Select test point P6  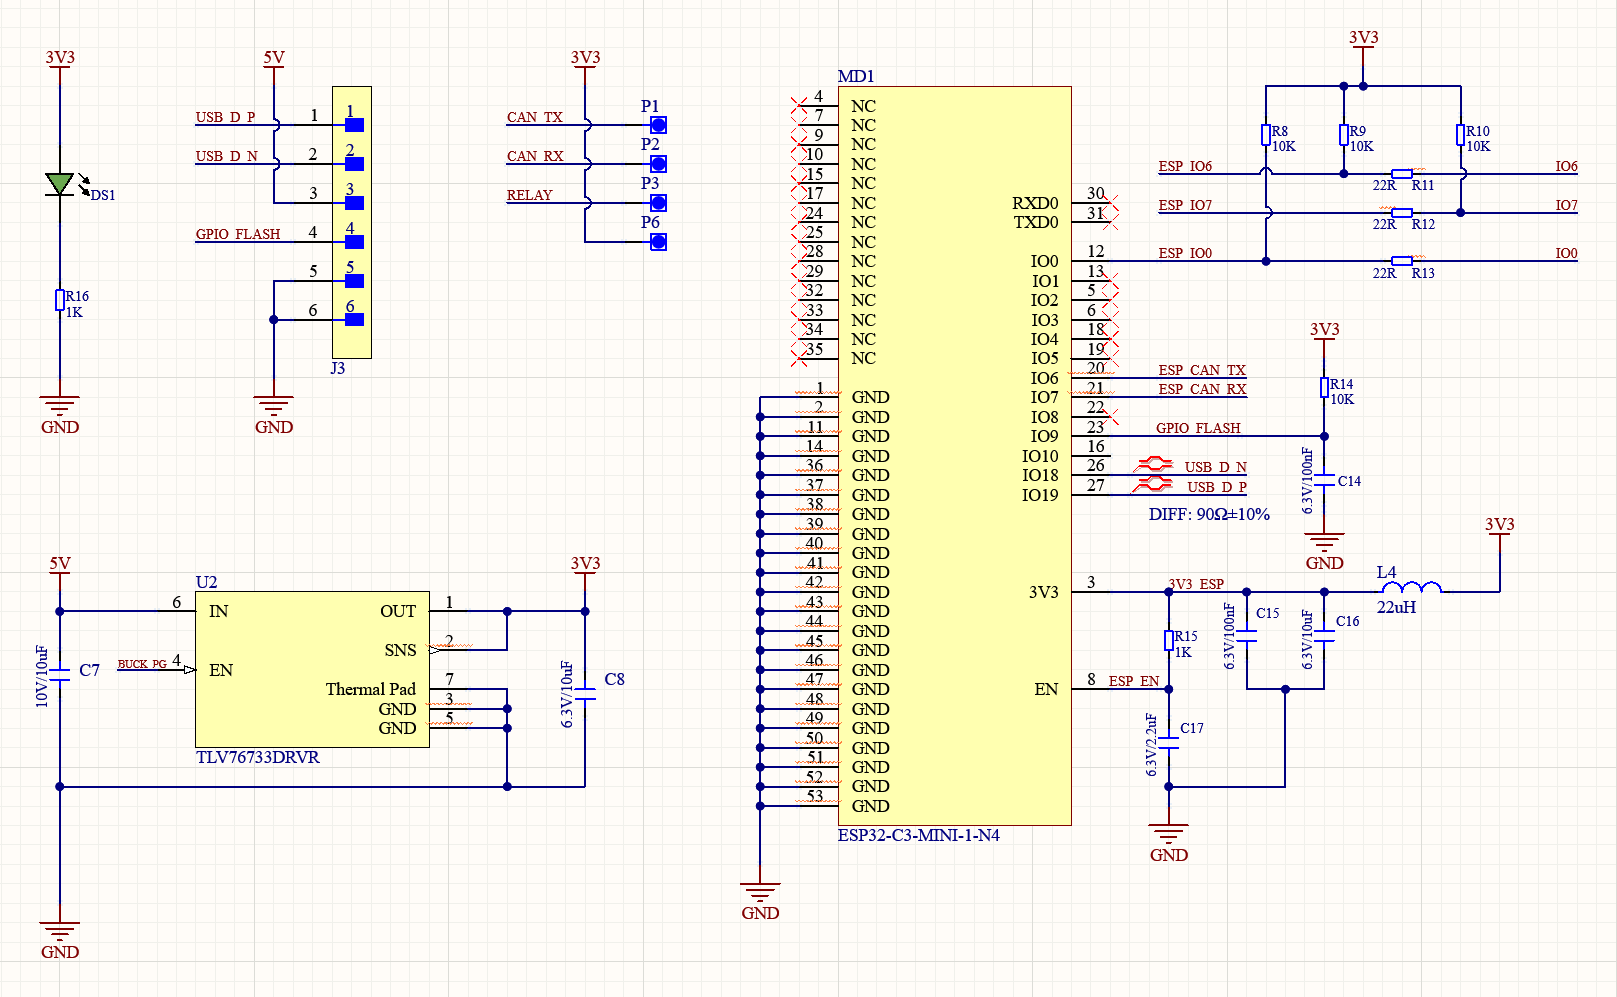point(658,242)
